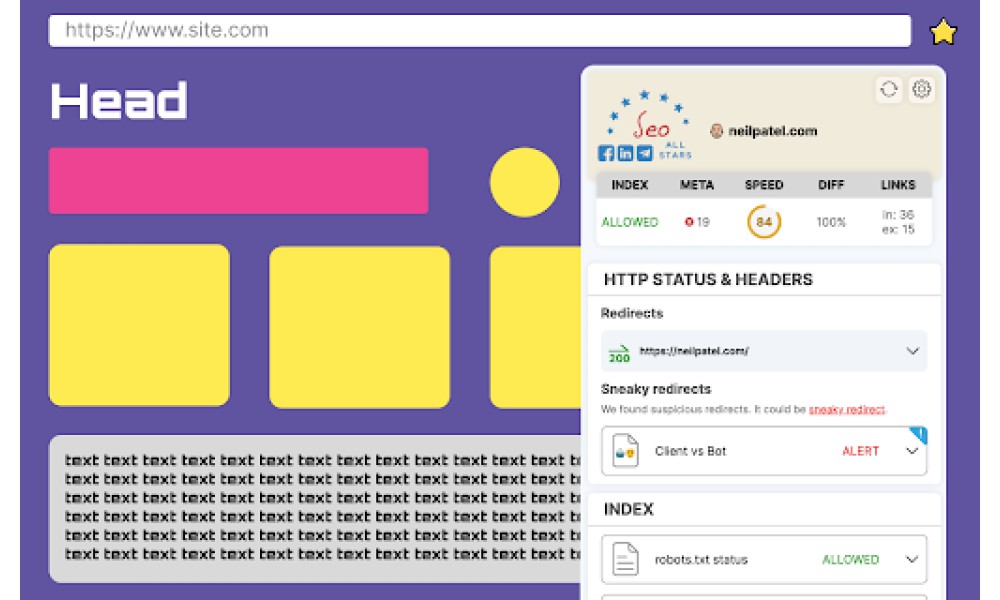Open the LinkedIn icon under SEO logo
Viewport: 1000px width, 600px height.
(x=625, y=153)
